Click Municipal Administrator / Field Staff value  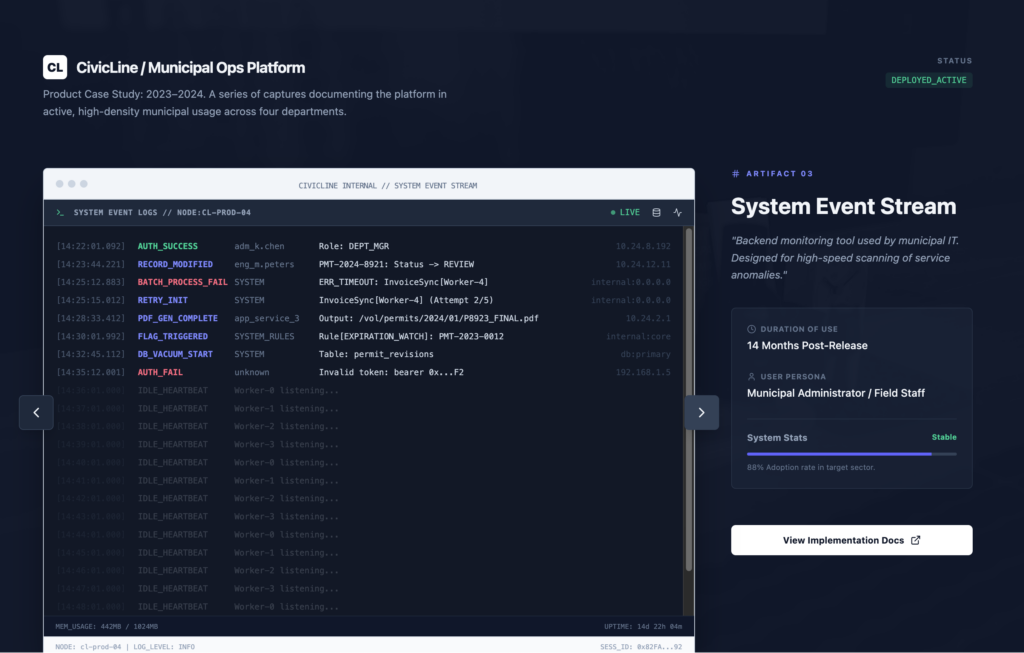(x=836, y=393)
